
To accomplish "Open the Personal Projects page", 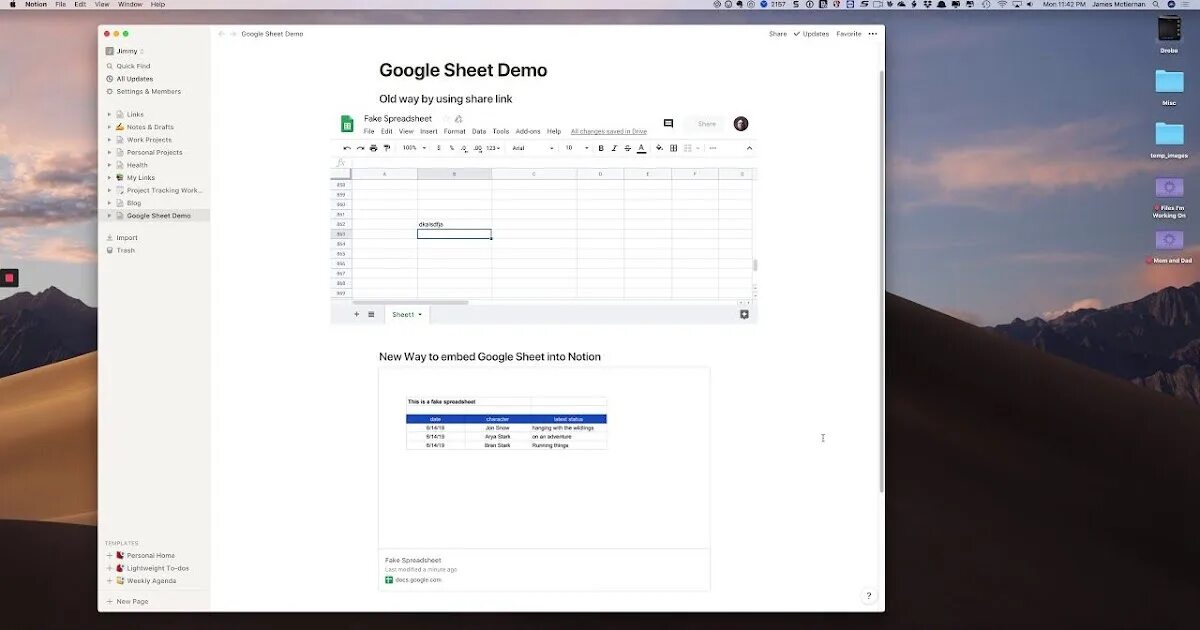I will 154,152.
